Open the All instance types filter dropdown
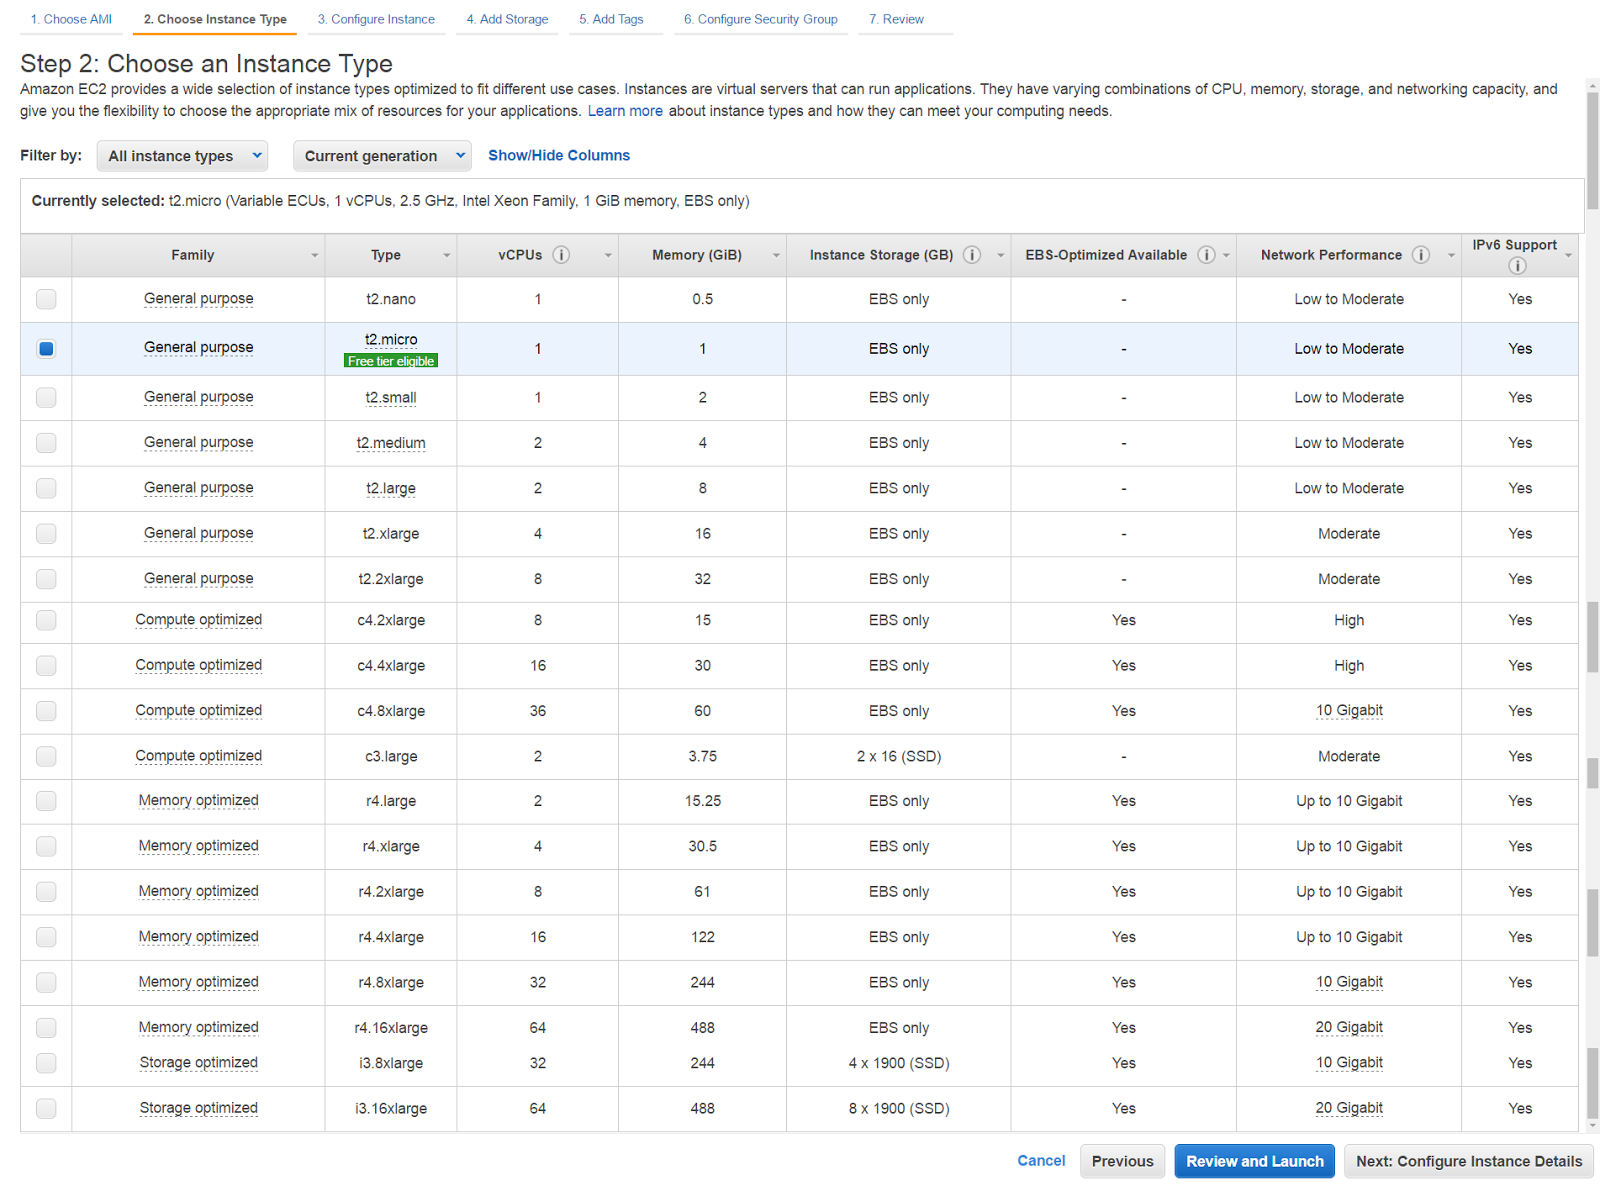Viewport: 1600px width, 1191px height. (182, 156)
